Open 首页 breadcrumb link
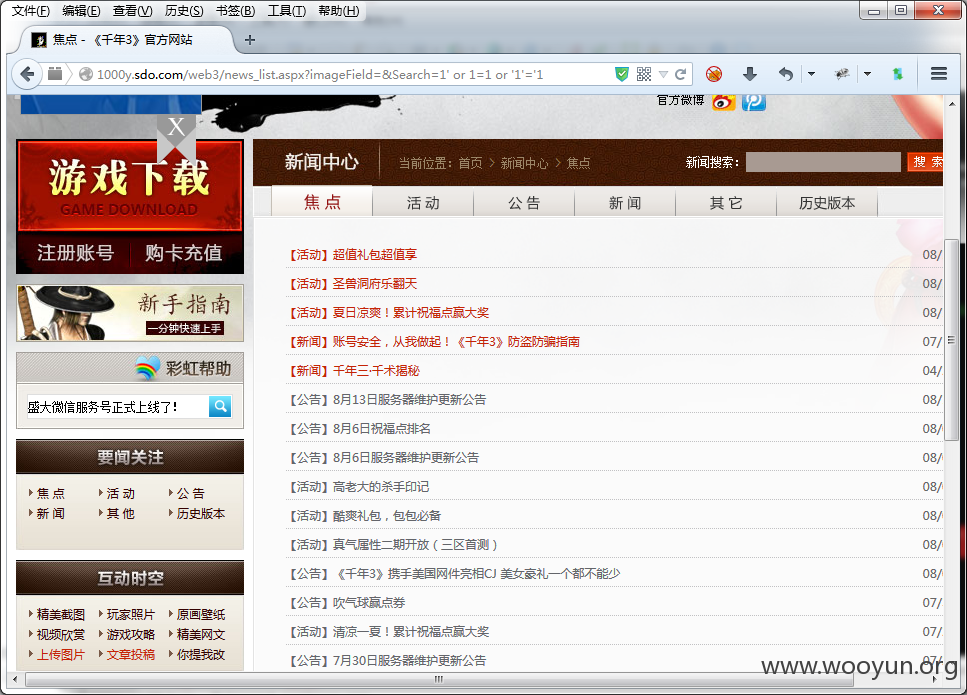 (471, 163)
